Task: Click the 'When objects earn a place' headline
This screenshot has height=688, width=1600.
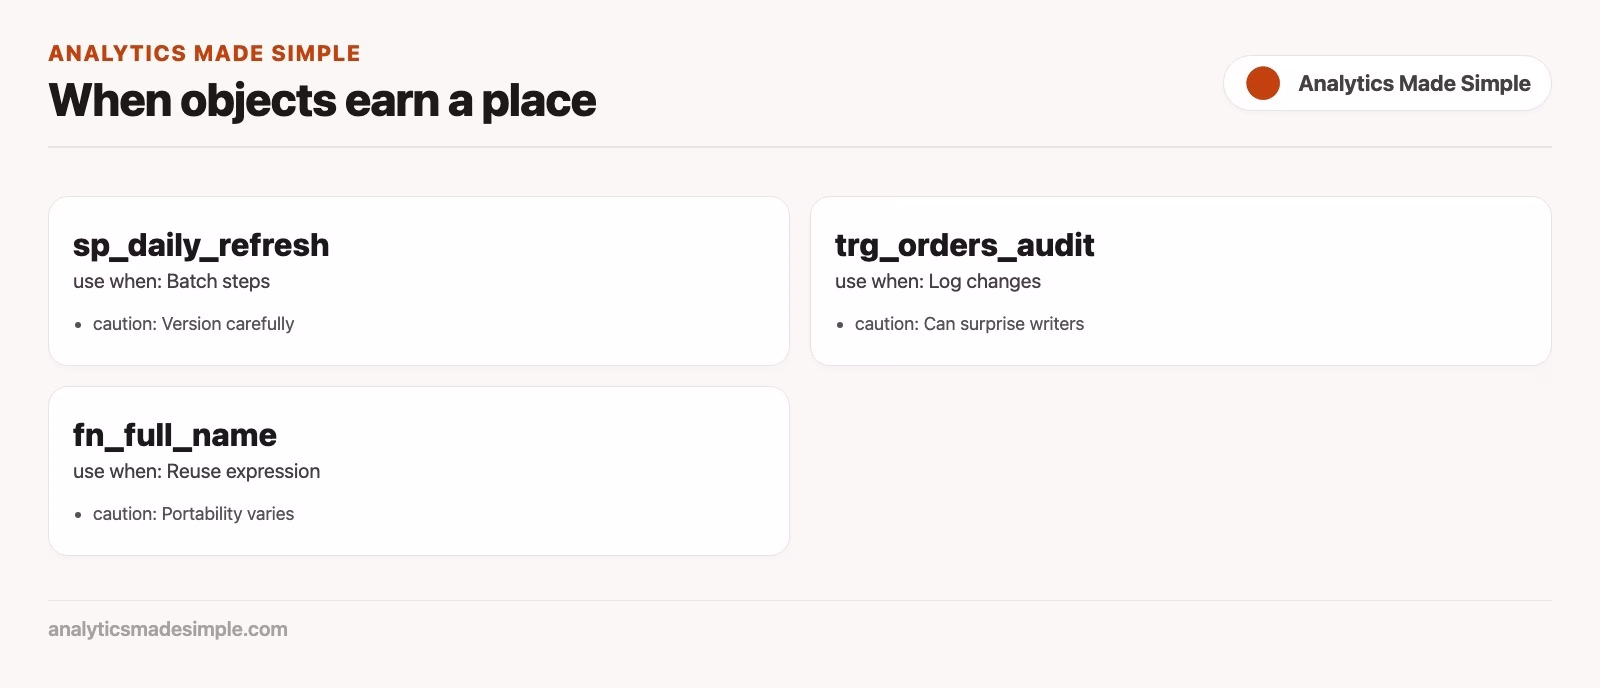Action: tap(322, 100)
